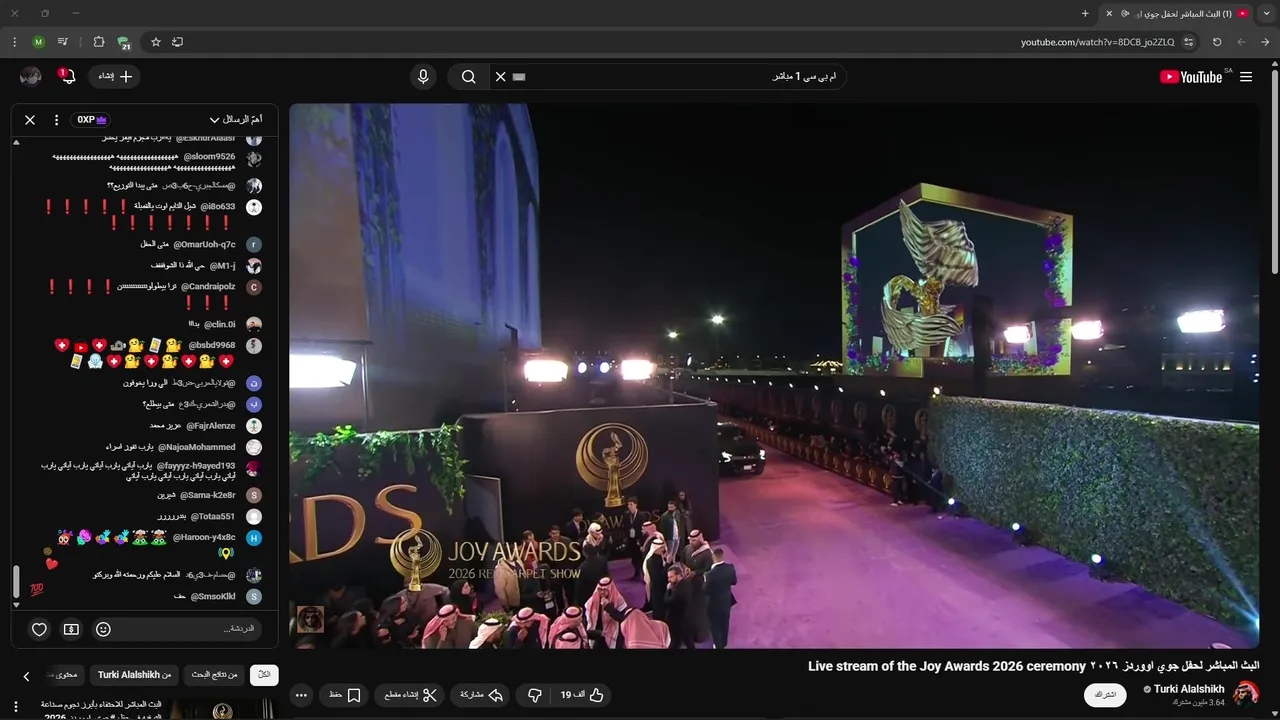Viewport: 1280px width, 720px height.
Task: Open the Chrome extensions puzzle icon
Action: 98,42
